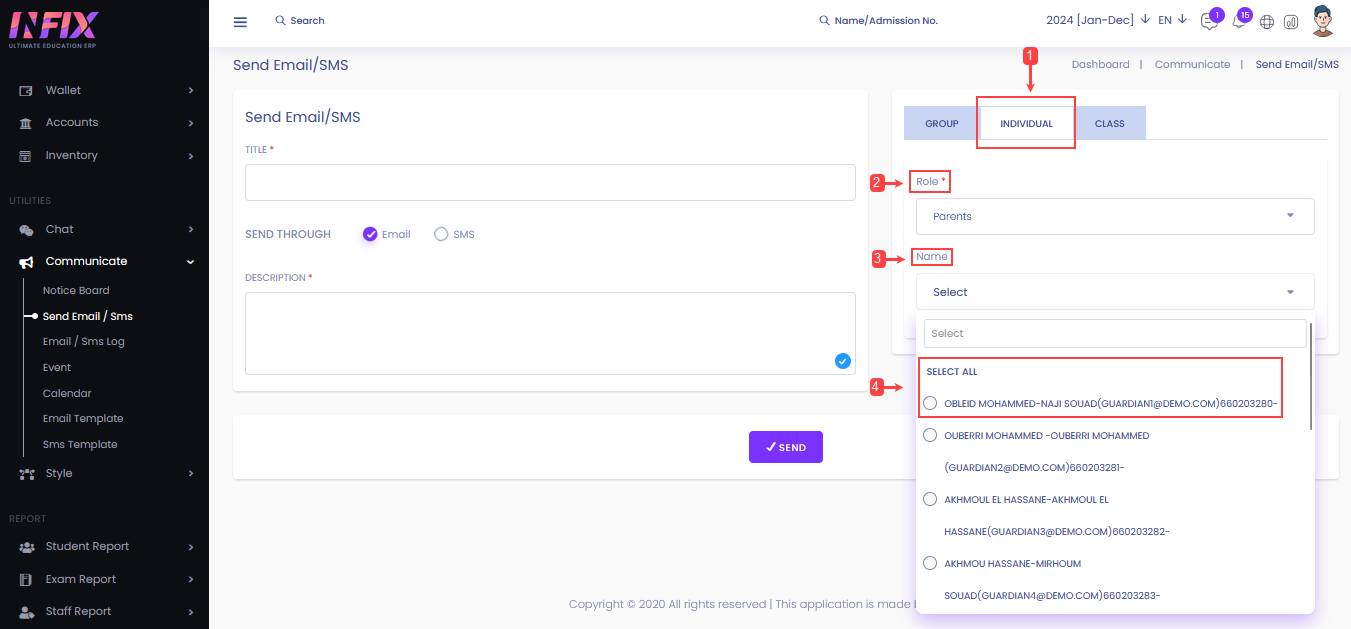Go to Communicate breadcrumb link

[x=1192, y=64]
